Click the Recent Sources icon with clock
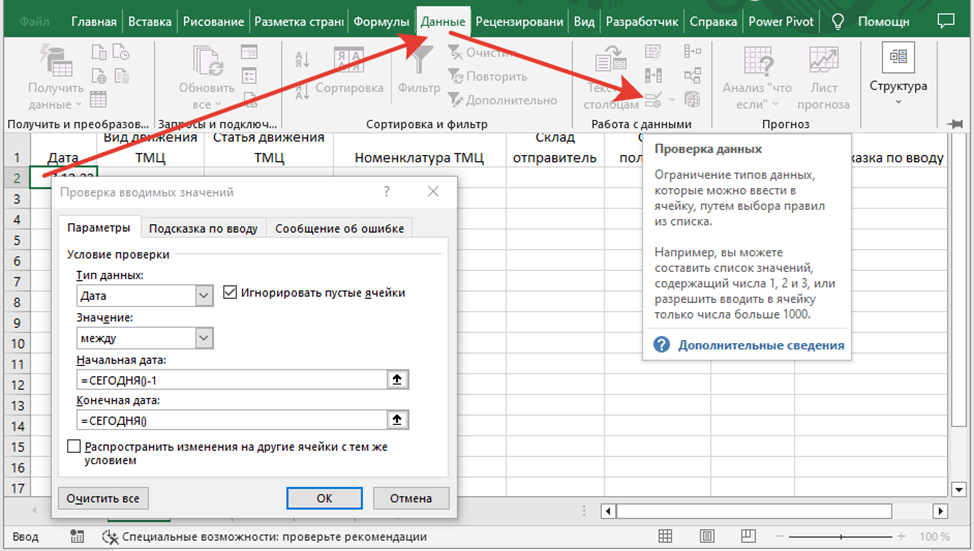 click(x=121, y=52)
